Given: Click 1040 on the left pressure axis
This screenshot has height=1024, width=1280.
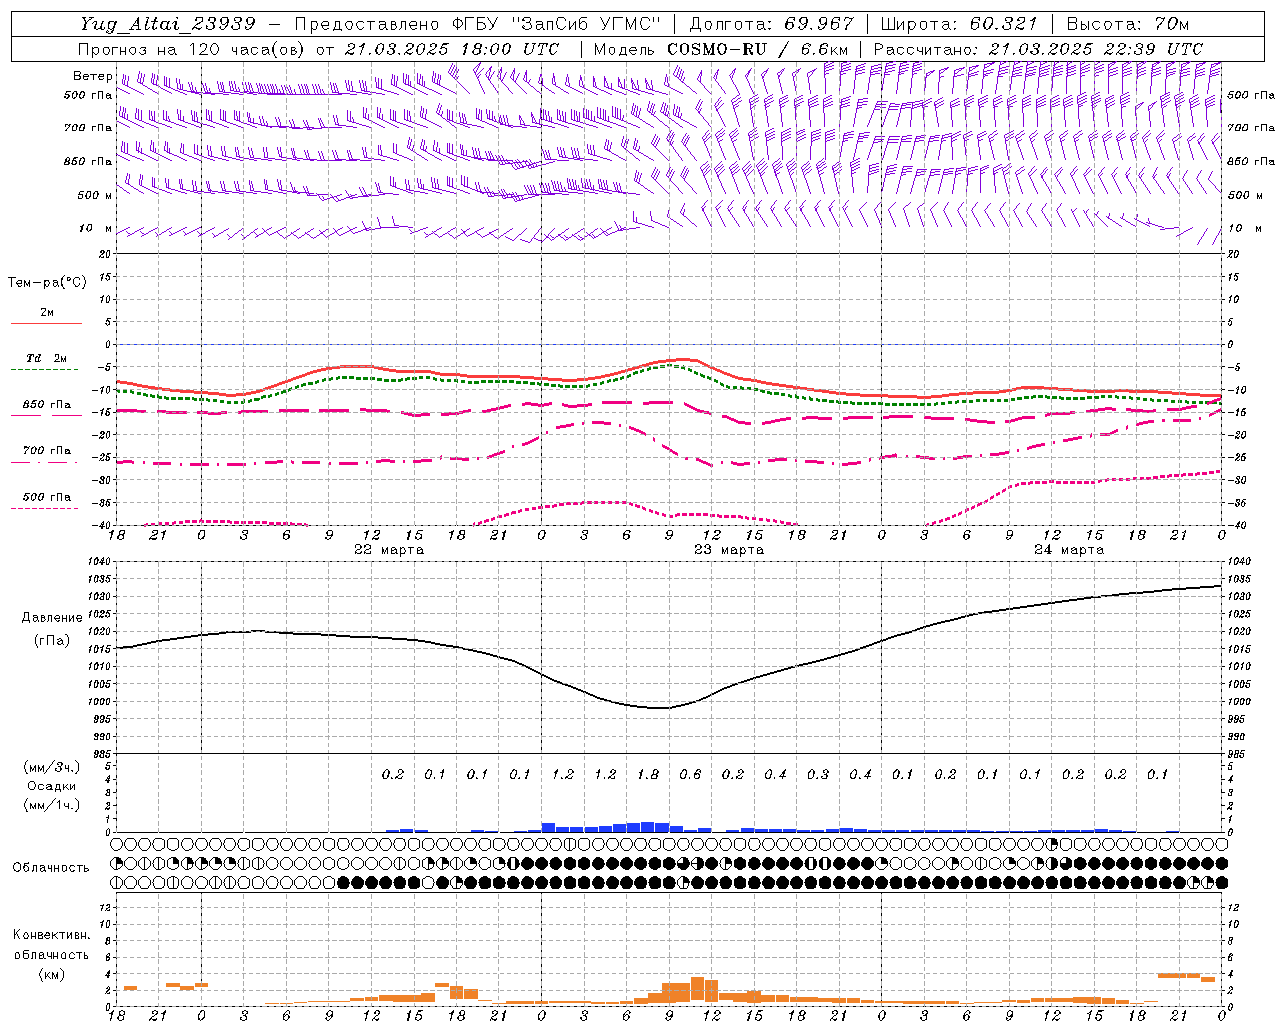Looking at the screenshot, I should click(101, 562).
